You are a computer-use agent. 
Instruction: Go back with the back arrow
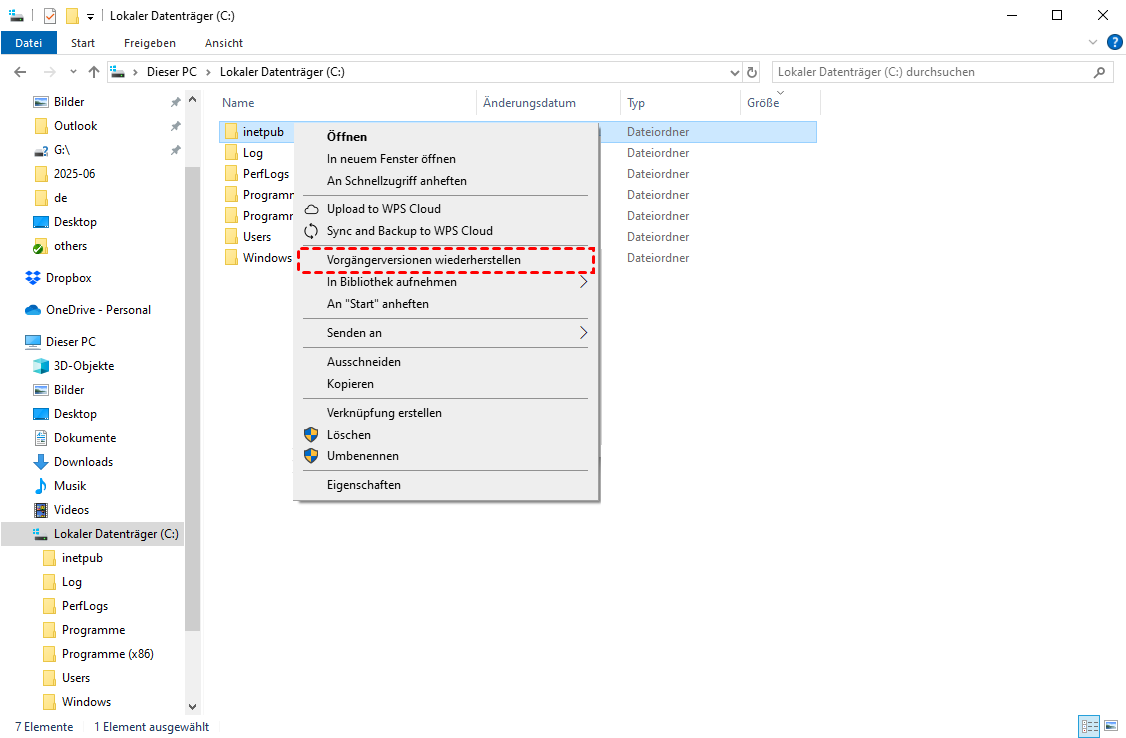pos(20,72)
